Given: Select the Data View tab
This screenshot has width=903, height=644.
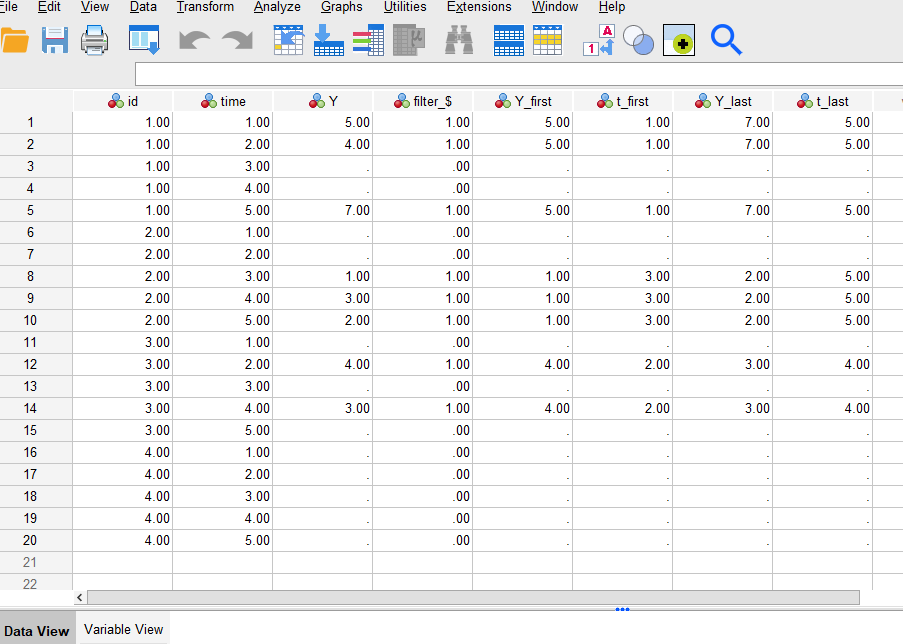Looking at the screenshot, I should click(37, 631).
